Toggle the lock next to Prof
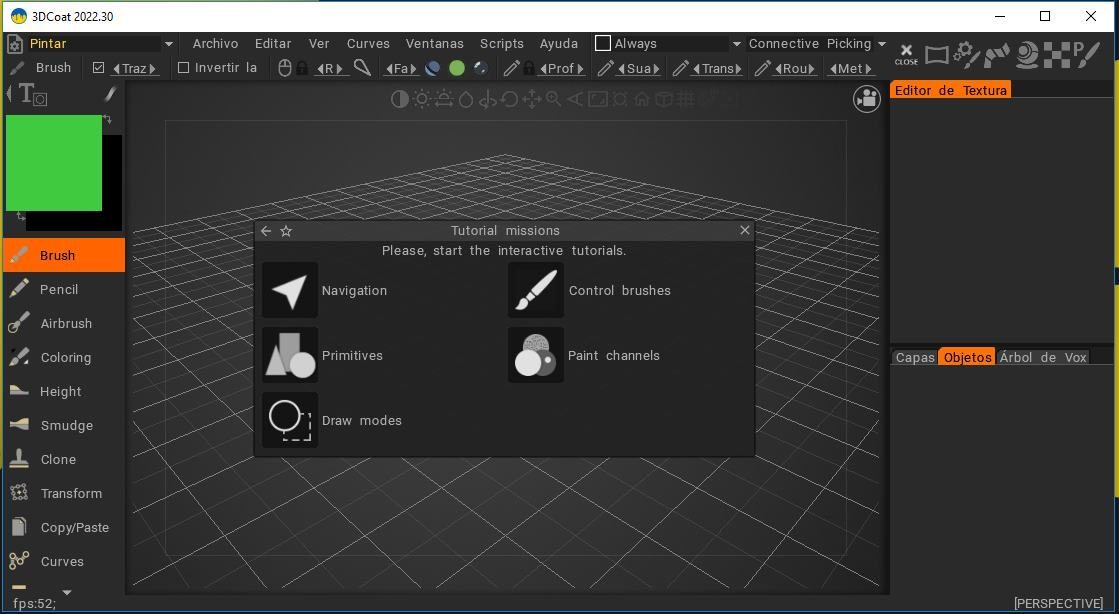Image resolution: width=1119 pixels, height=614 pixels. tap(529, 69)
